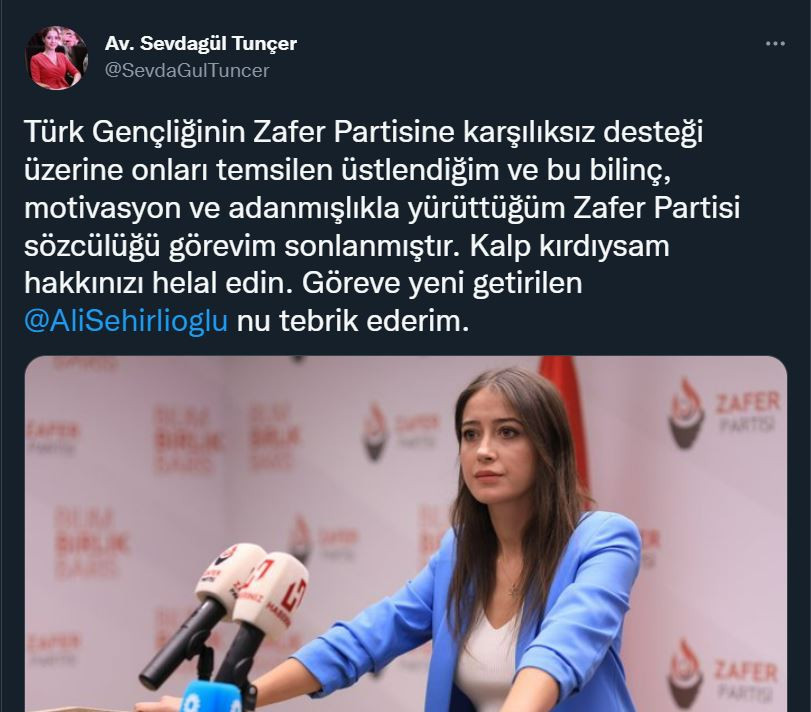Click the phrase Zafer Partisi sözcülüğü in tweet

[x=382, y=226]
